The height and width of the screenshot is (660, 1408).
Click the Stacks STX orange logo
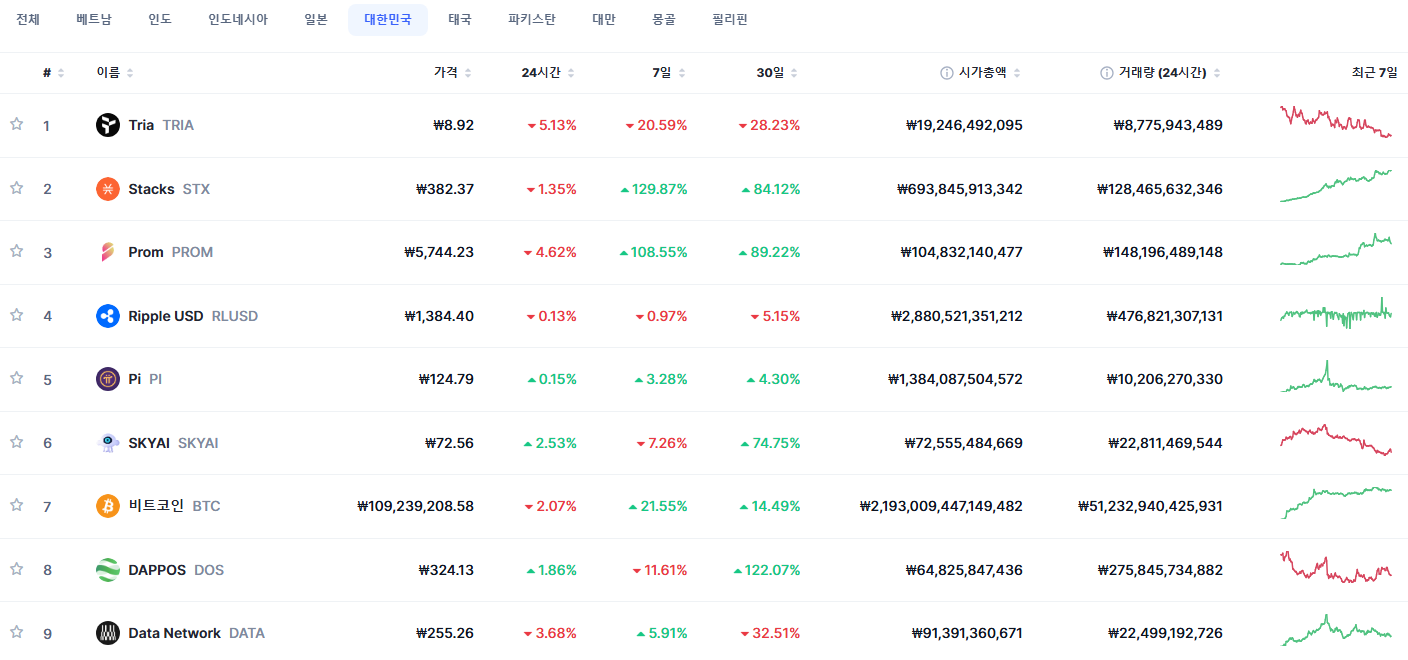[x=108, y=189]
